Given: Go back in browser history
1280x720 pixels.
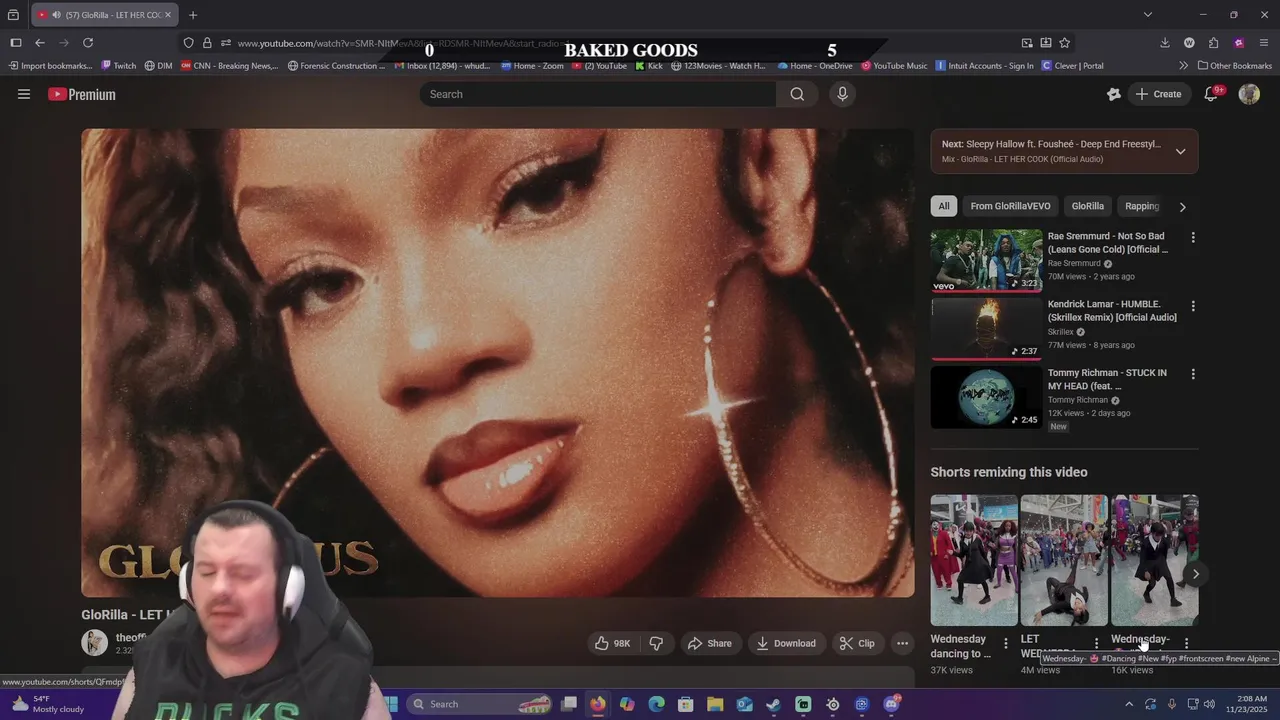Looking at the screenshot, I should point(40,43).
